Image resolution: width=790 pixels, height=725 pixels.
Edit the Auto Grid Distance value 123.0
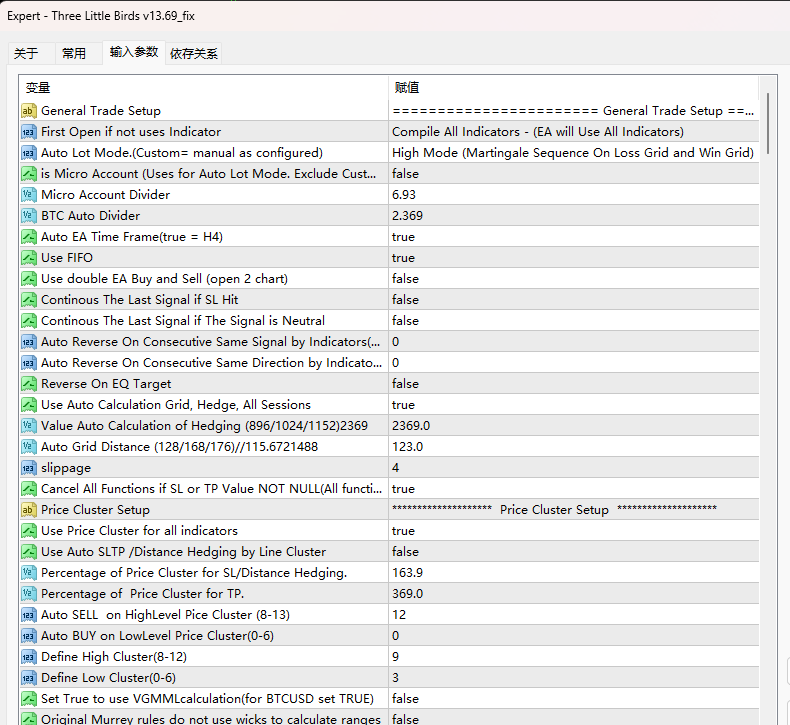[x=574, y=447]
